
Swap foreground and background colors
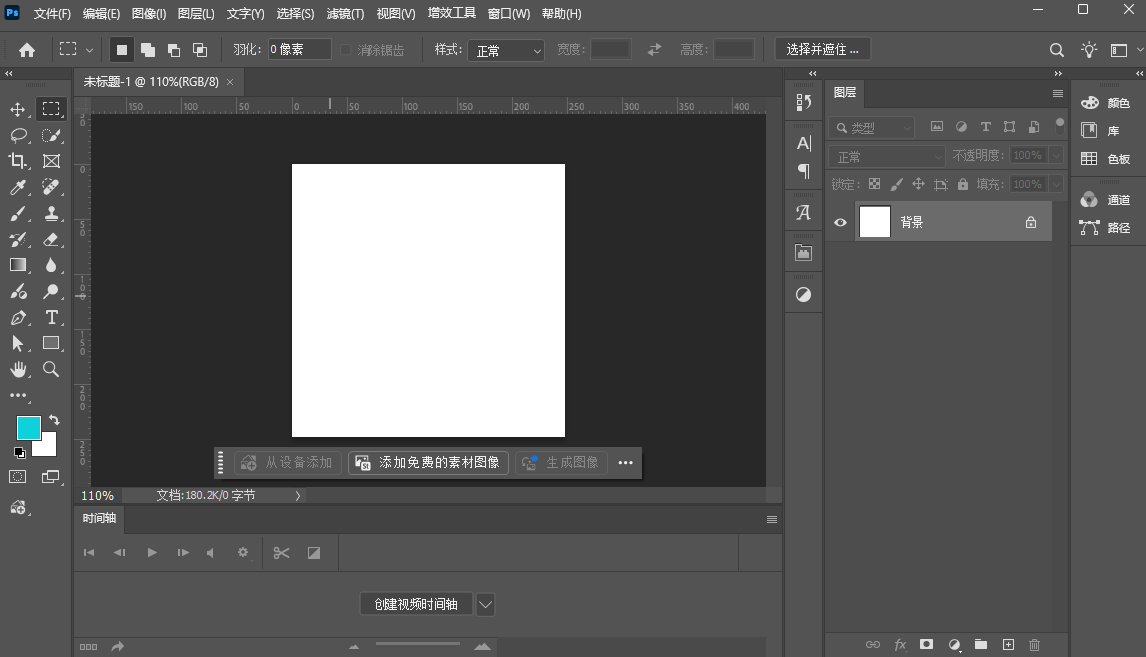tap(54, 420)
